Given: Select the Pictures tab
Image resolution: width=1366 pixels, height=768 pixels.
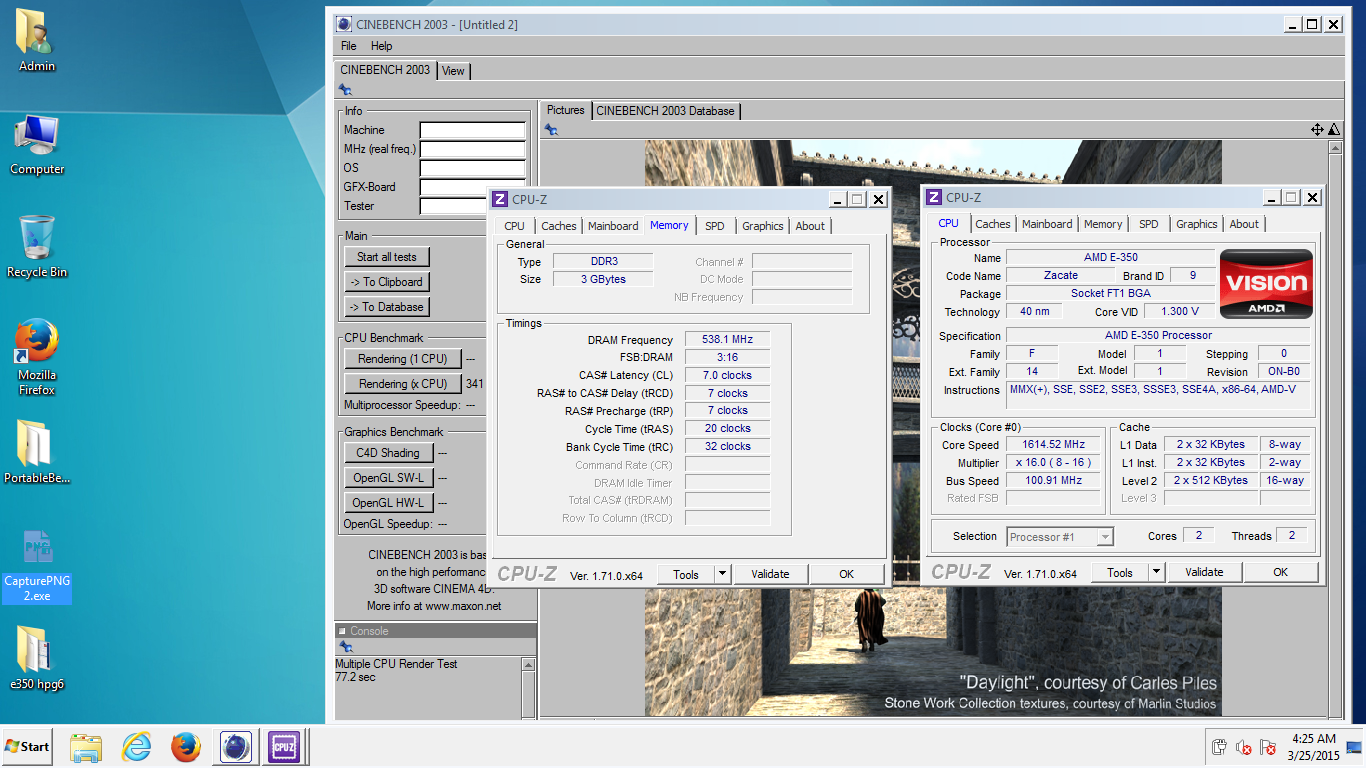Looking at the screenshot, I should (566, 110).
